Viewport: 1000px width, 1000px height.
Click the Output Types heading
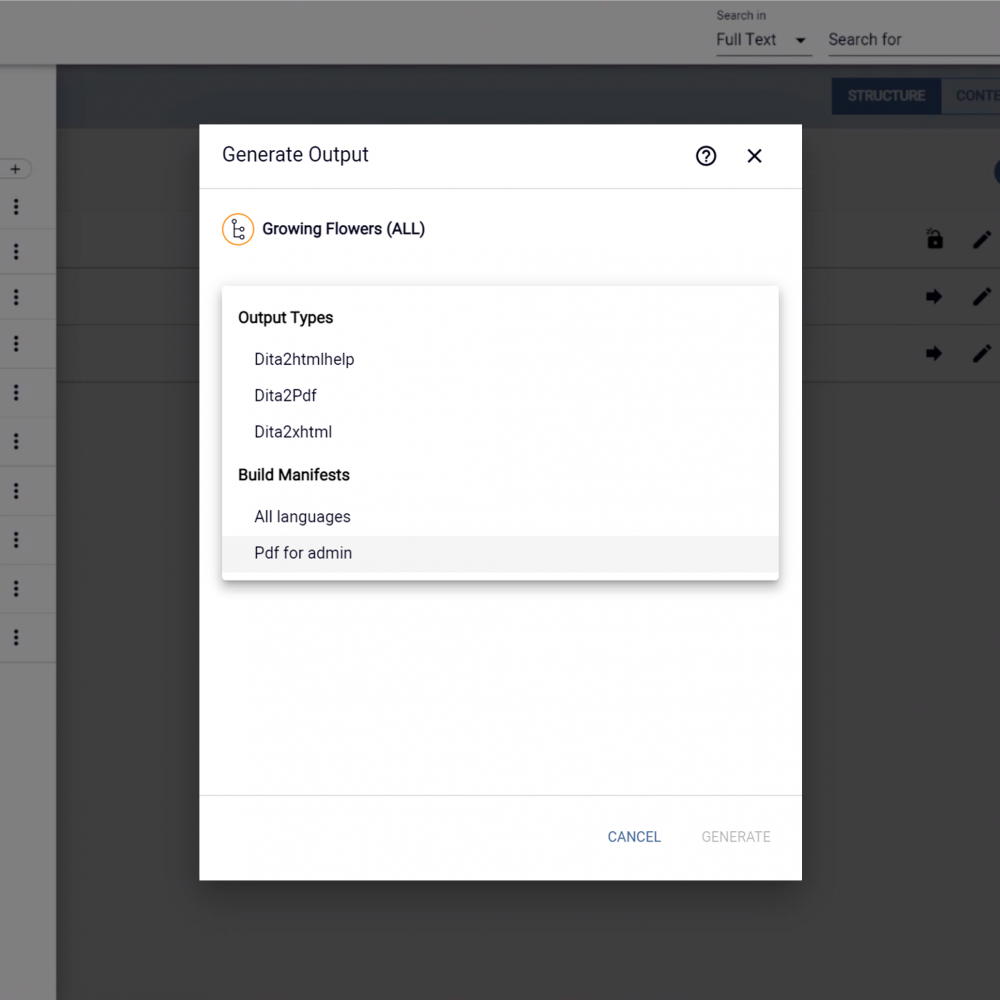click(x=286, y=318)
